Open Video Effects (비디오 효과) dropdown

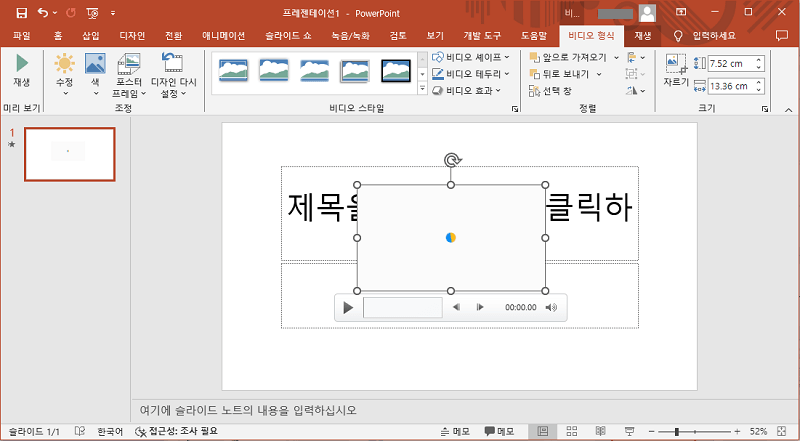[466, 91]
